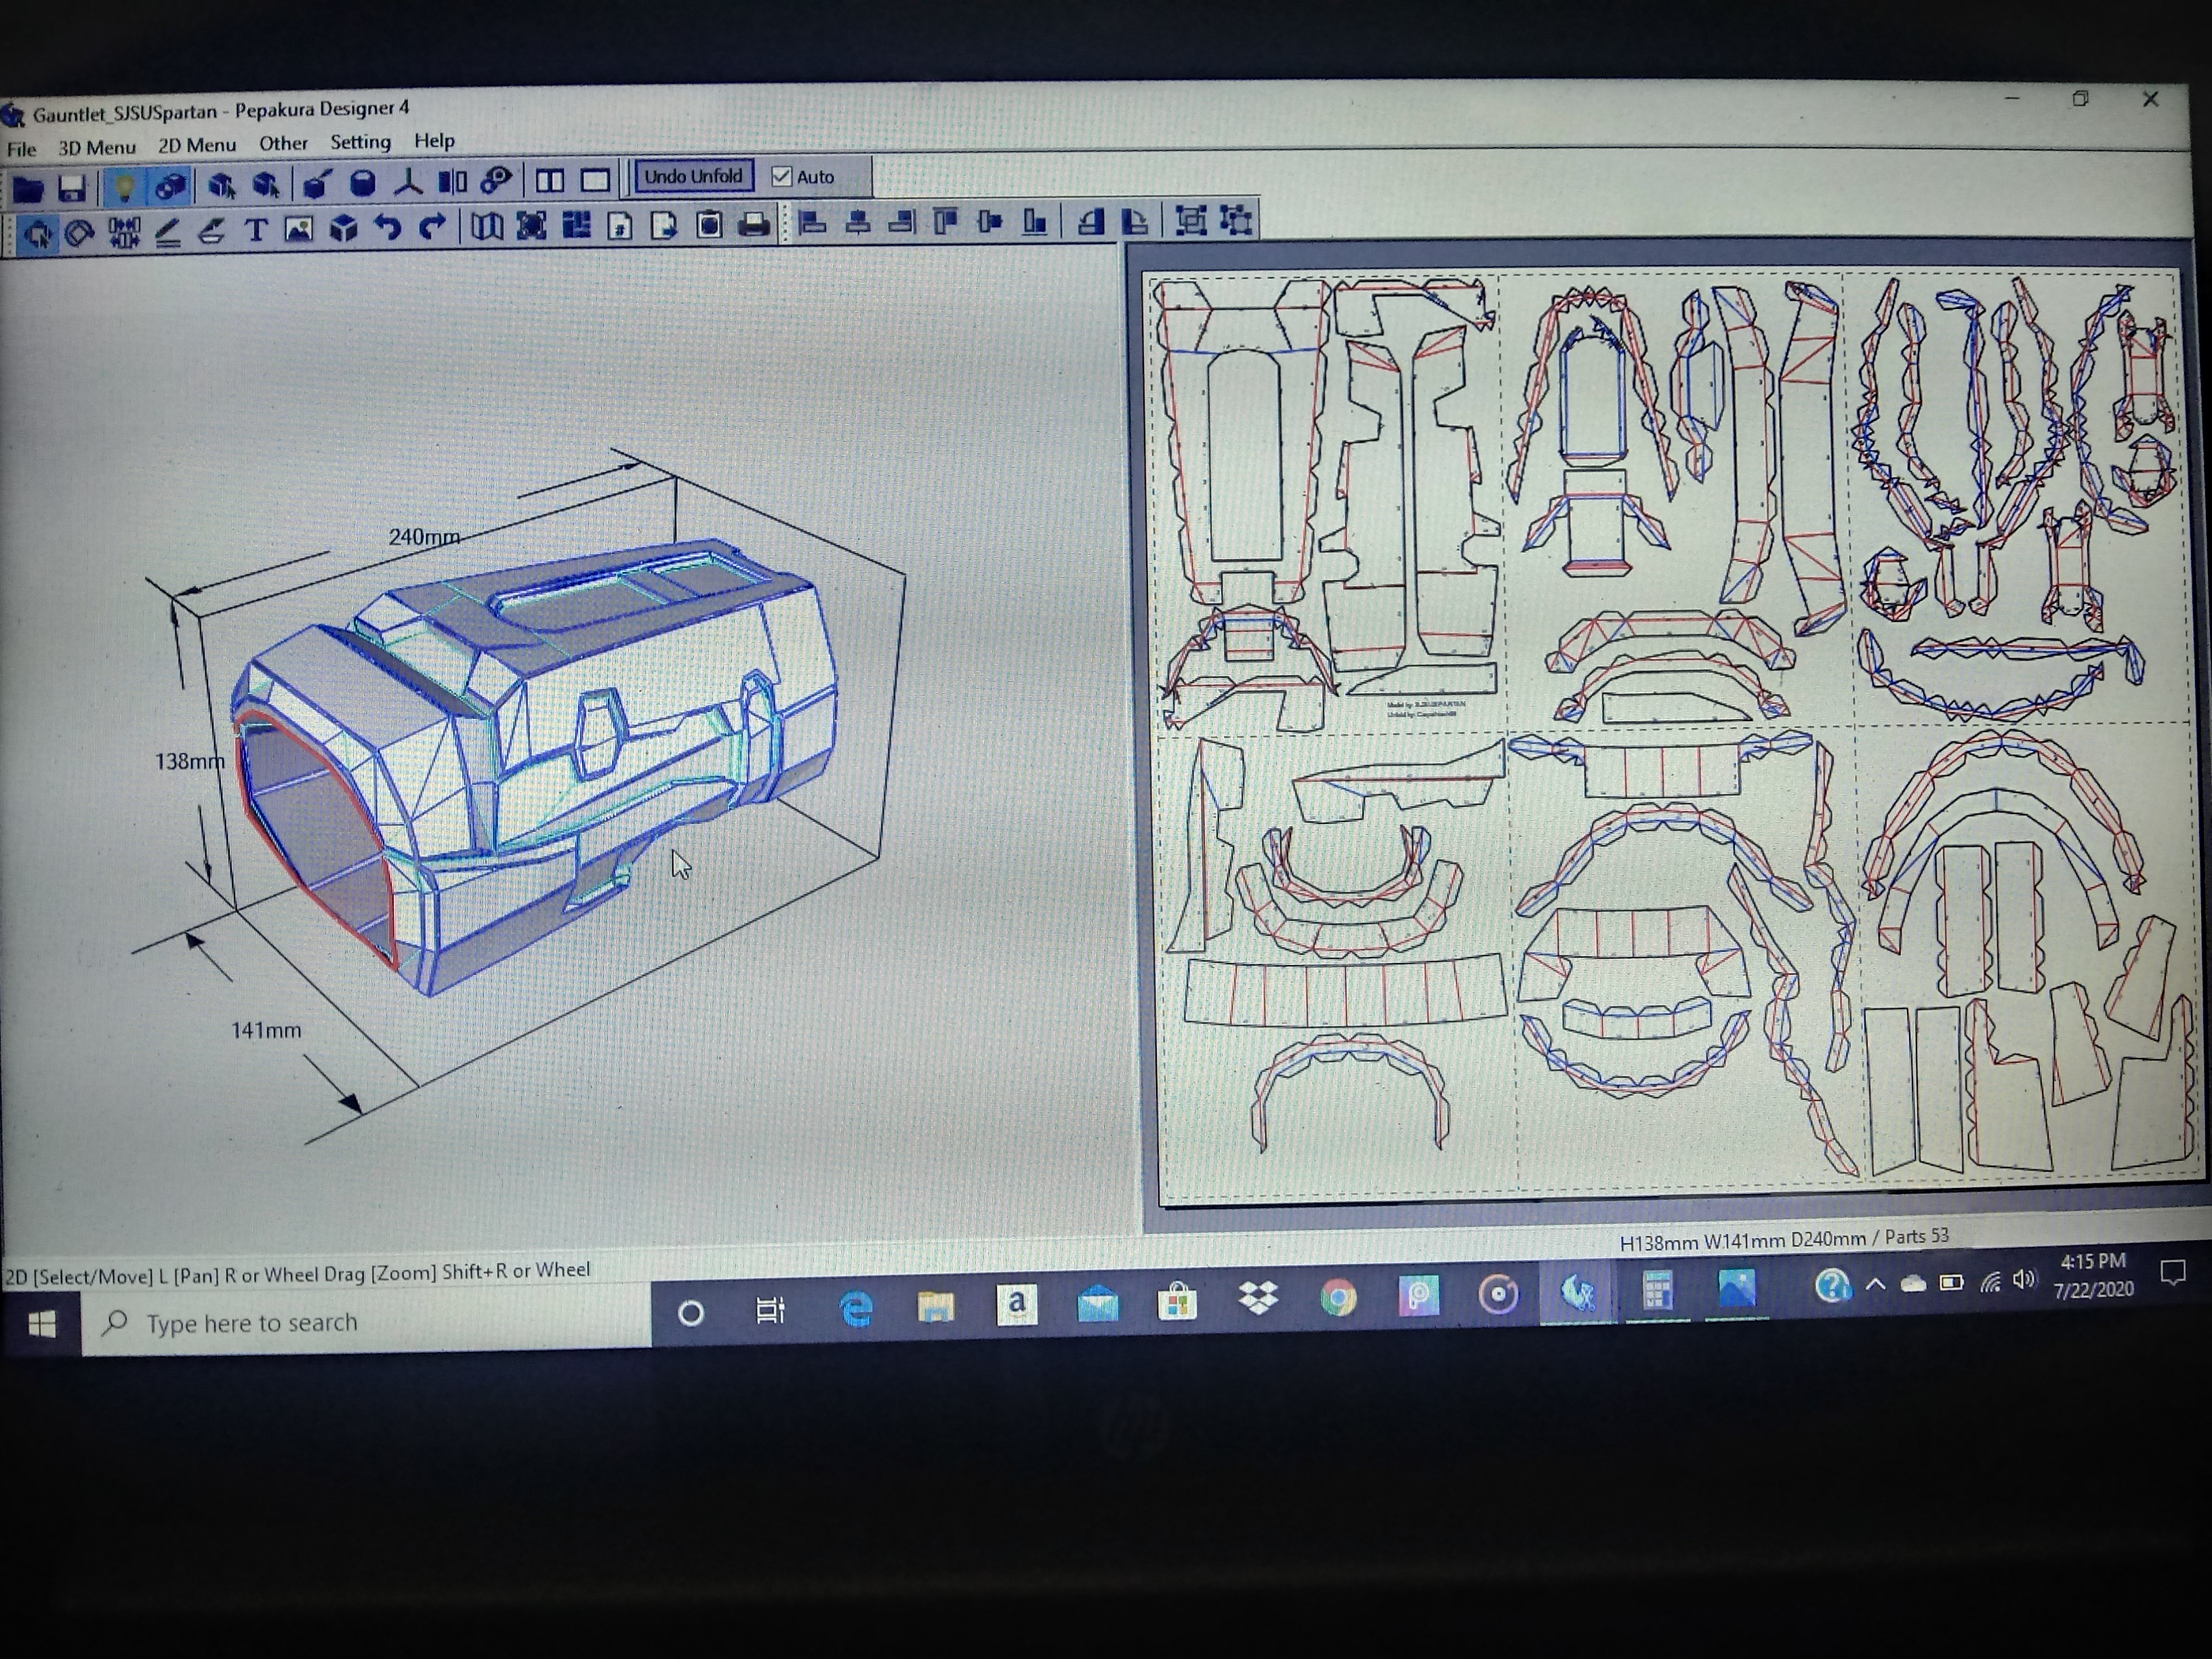The height and width of the screenshot is (1659, 2212).
Task: Click the cube with brush icon
Action: [316, 183]
